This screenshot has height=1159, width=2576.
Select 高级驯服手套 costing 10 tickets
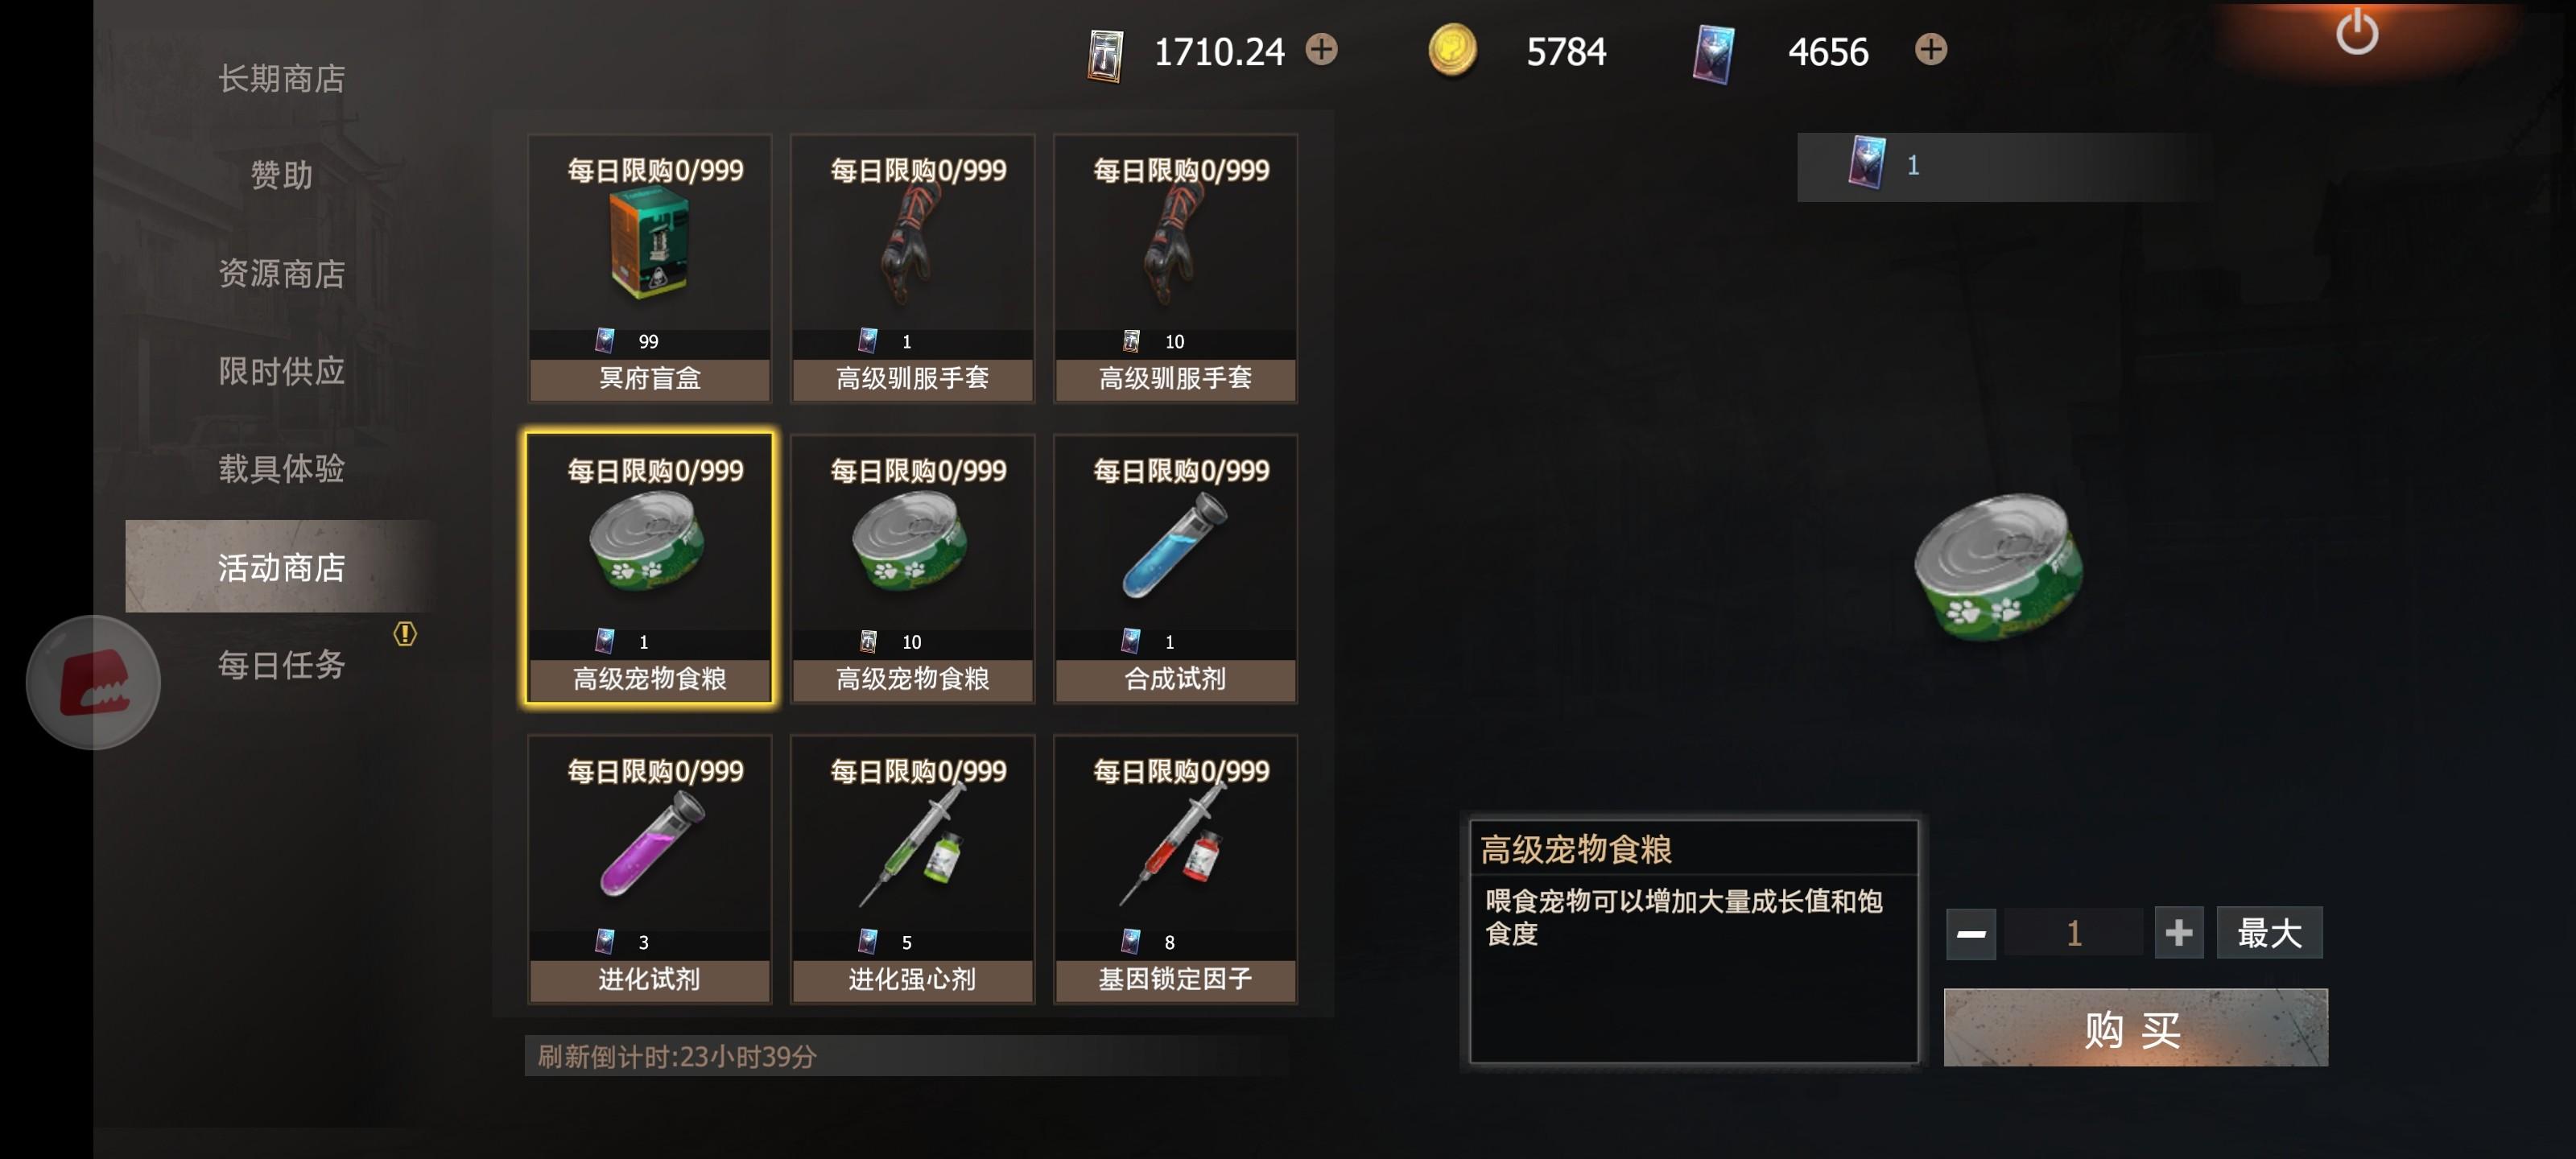coord(1175,268)
